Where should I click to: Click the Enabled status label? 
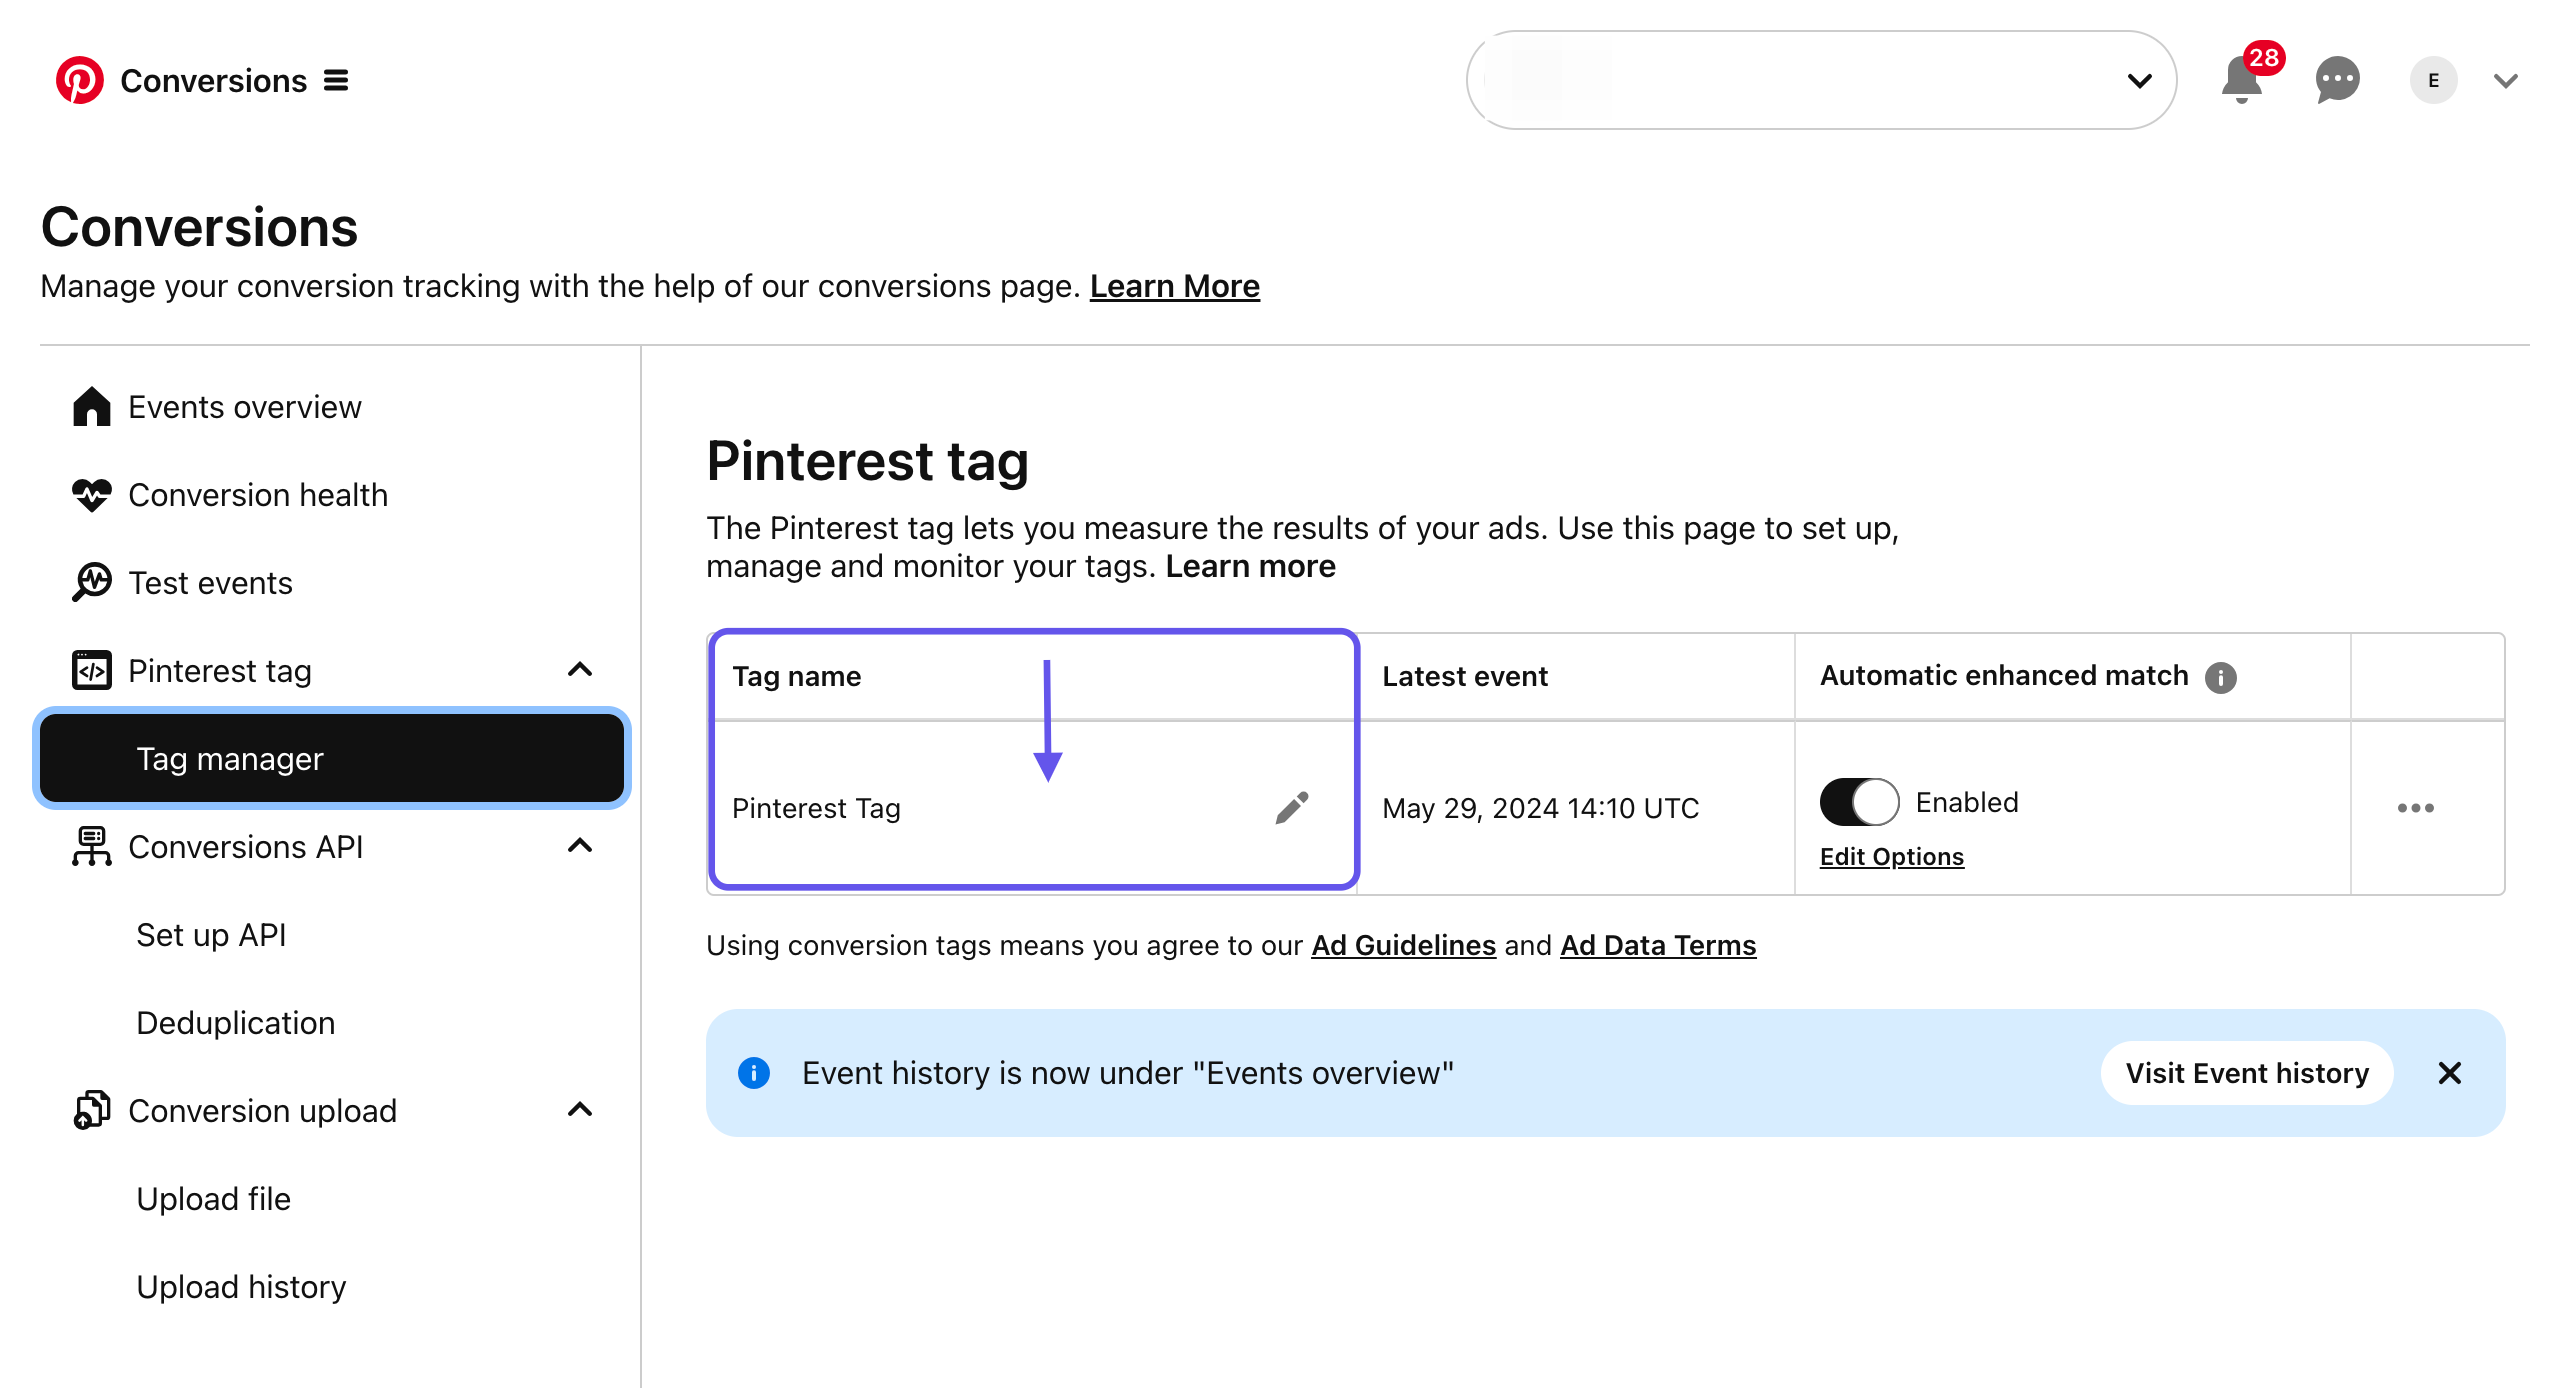click(1967, 802)
